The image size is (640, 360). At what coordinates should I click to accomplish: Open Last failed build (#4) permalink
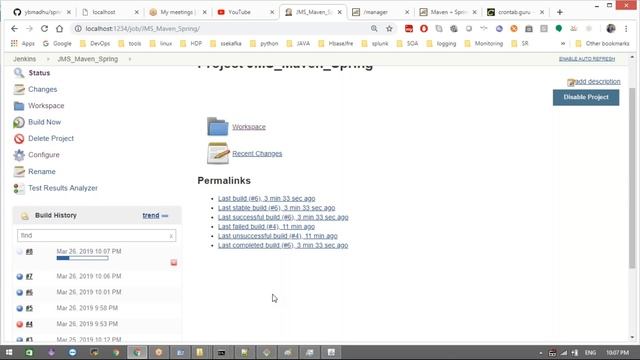coord(266,227)
